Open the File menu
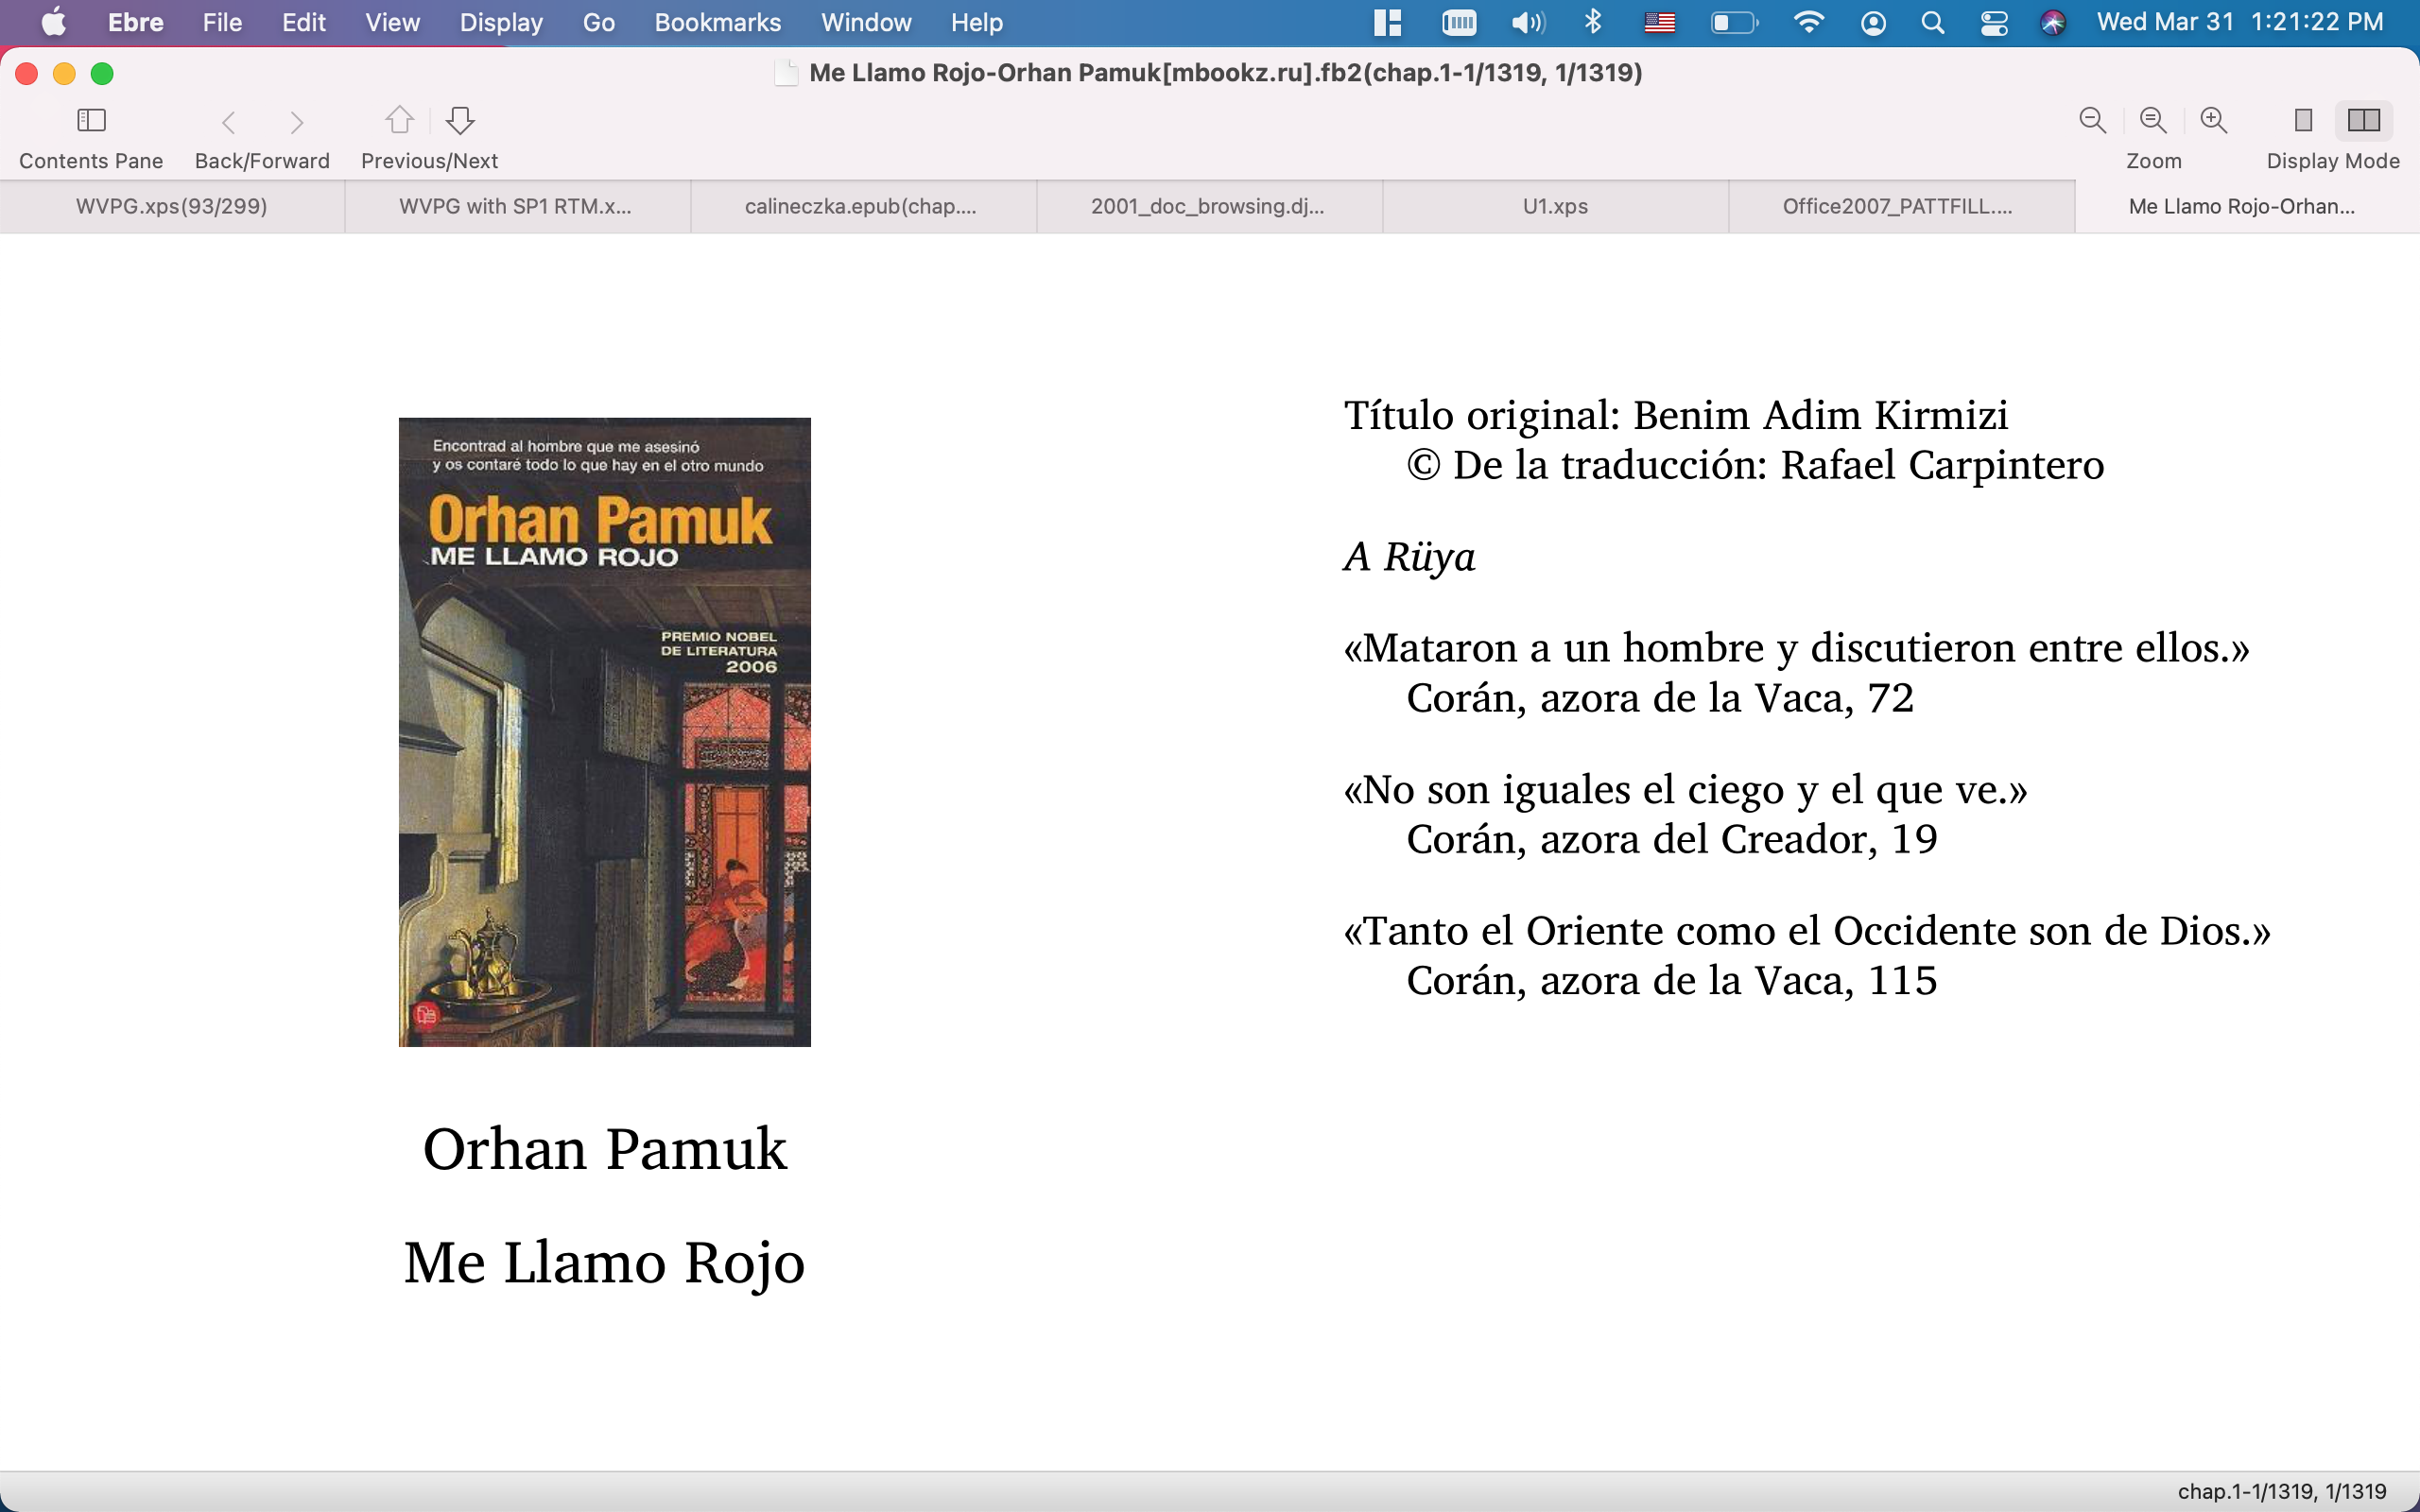 point(222,22)
